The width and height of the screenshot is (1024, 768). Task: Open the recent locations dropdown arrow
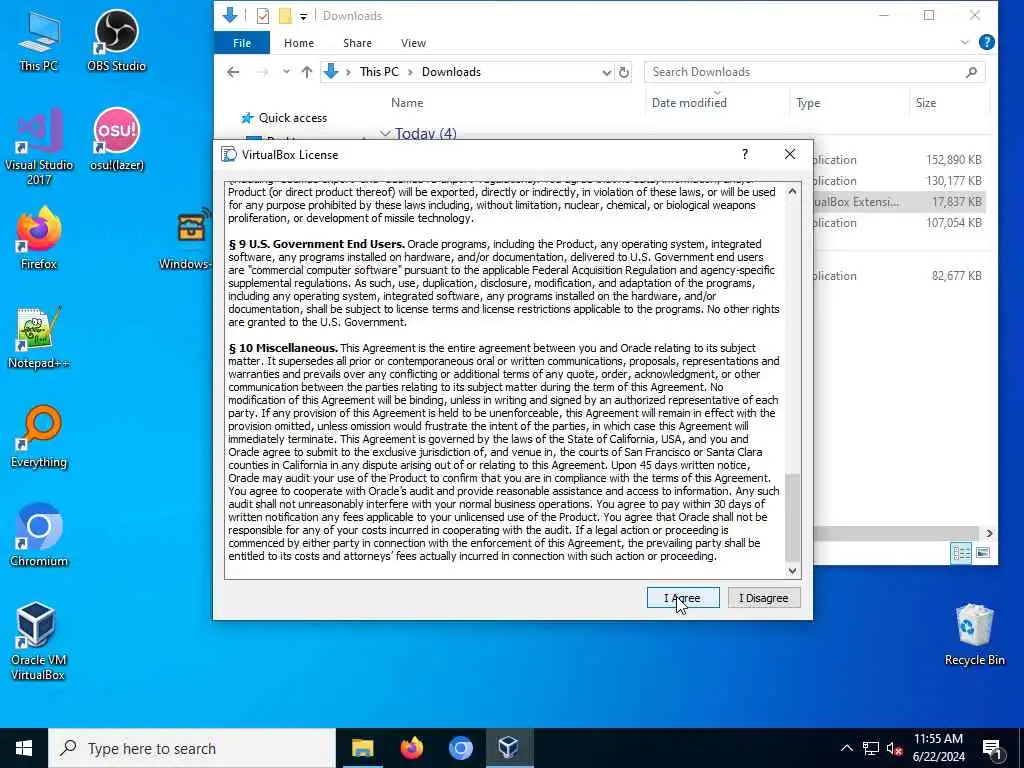(286, 72)
